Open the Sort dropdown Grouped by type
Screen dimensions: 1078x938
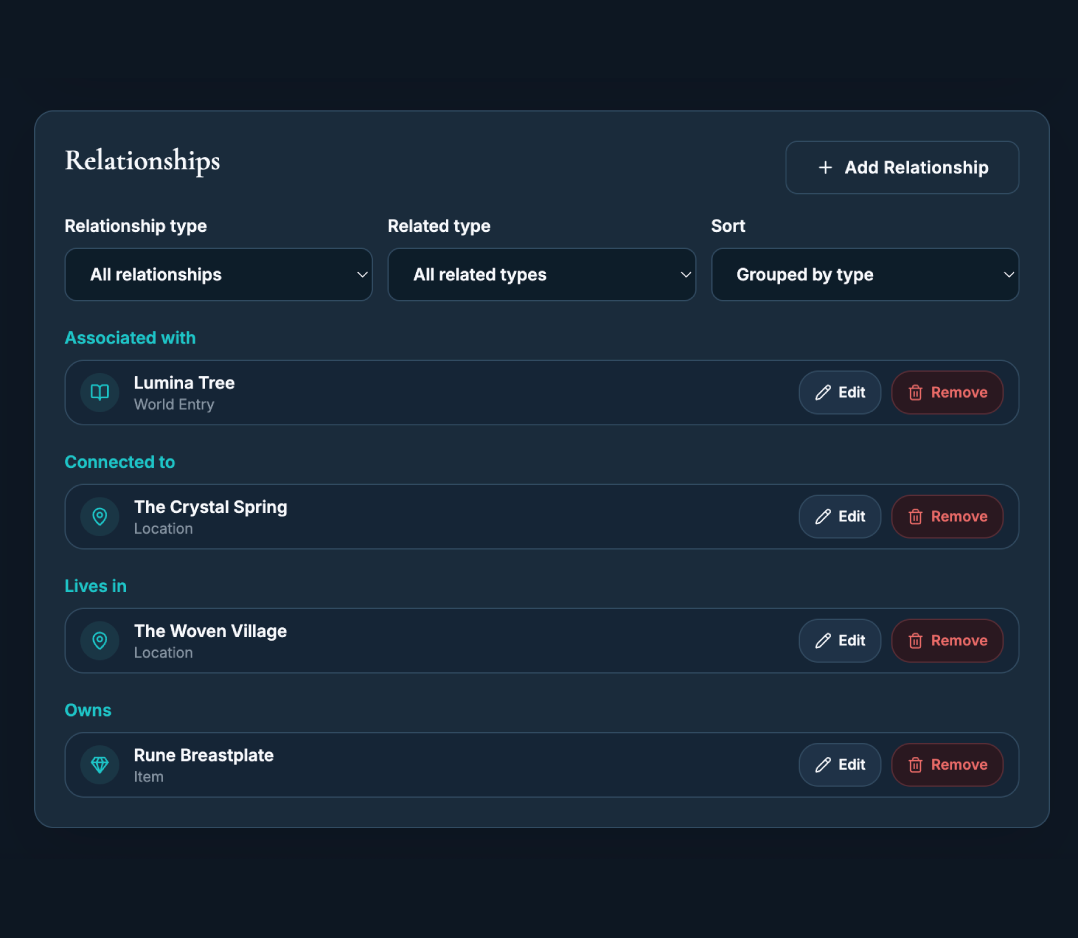point(865,274)
